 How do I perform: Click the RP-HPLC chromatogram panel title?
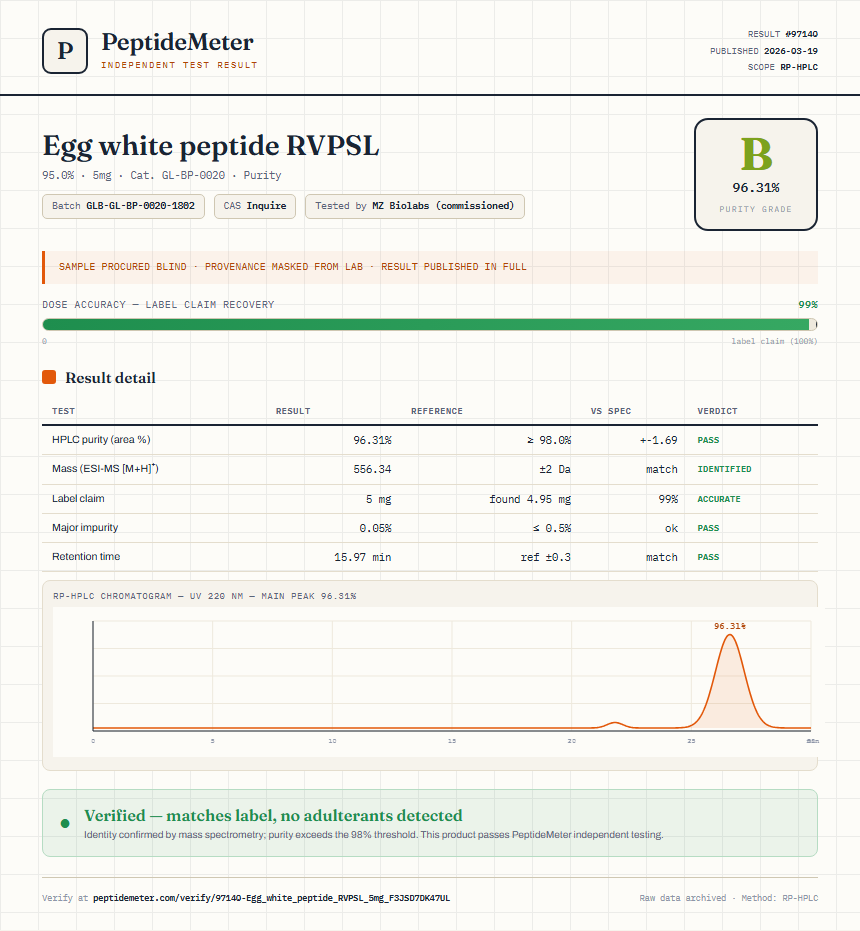(204, 596)
